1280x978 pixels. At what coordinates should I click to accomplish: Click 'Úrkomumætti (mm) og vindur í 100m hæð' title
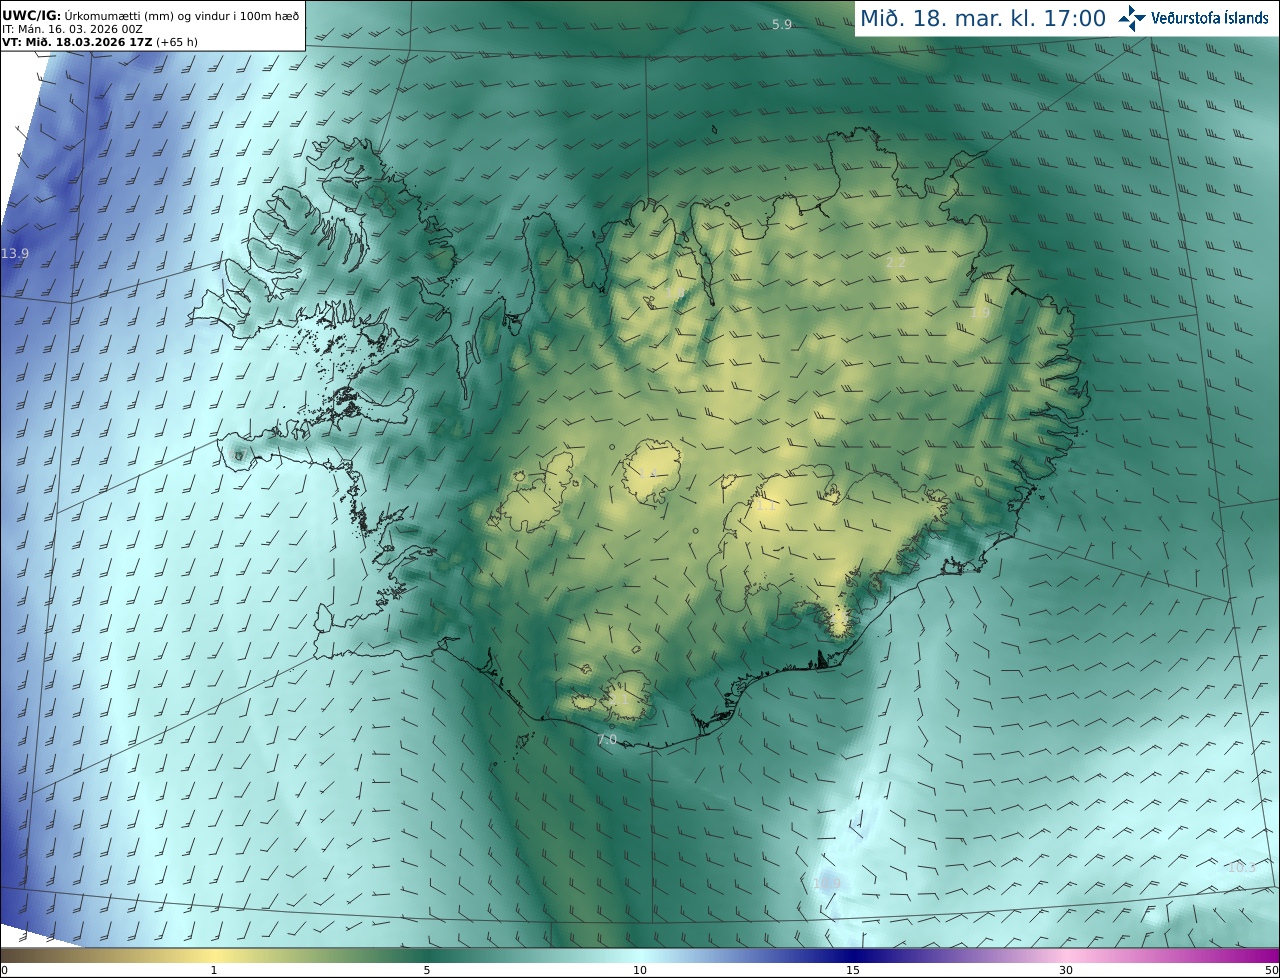click(181, 16)
